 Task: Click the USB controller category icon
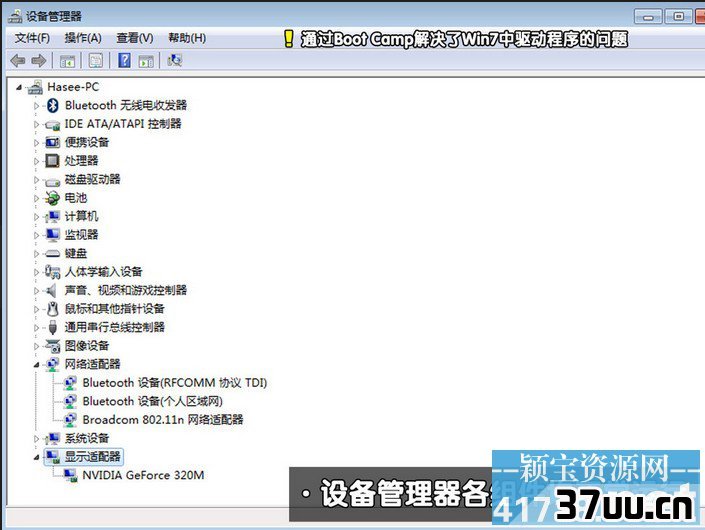(x=53, y=327)
